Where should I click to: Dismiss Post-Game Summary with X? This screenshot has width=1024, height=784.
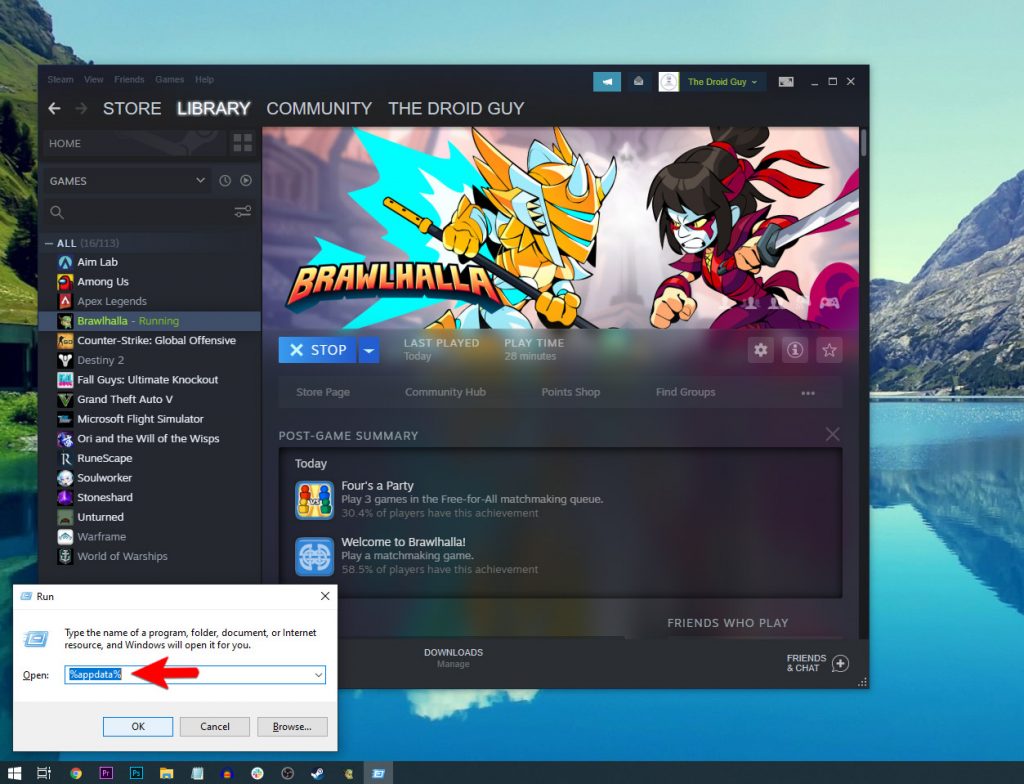pyautogui.click(x=833, y=434)
